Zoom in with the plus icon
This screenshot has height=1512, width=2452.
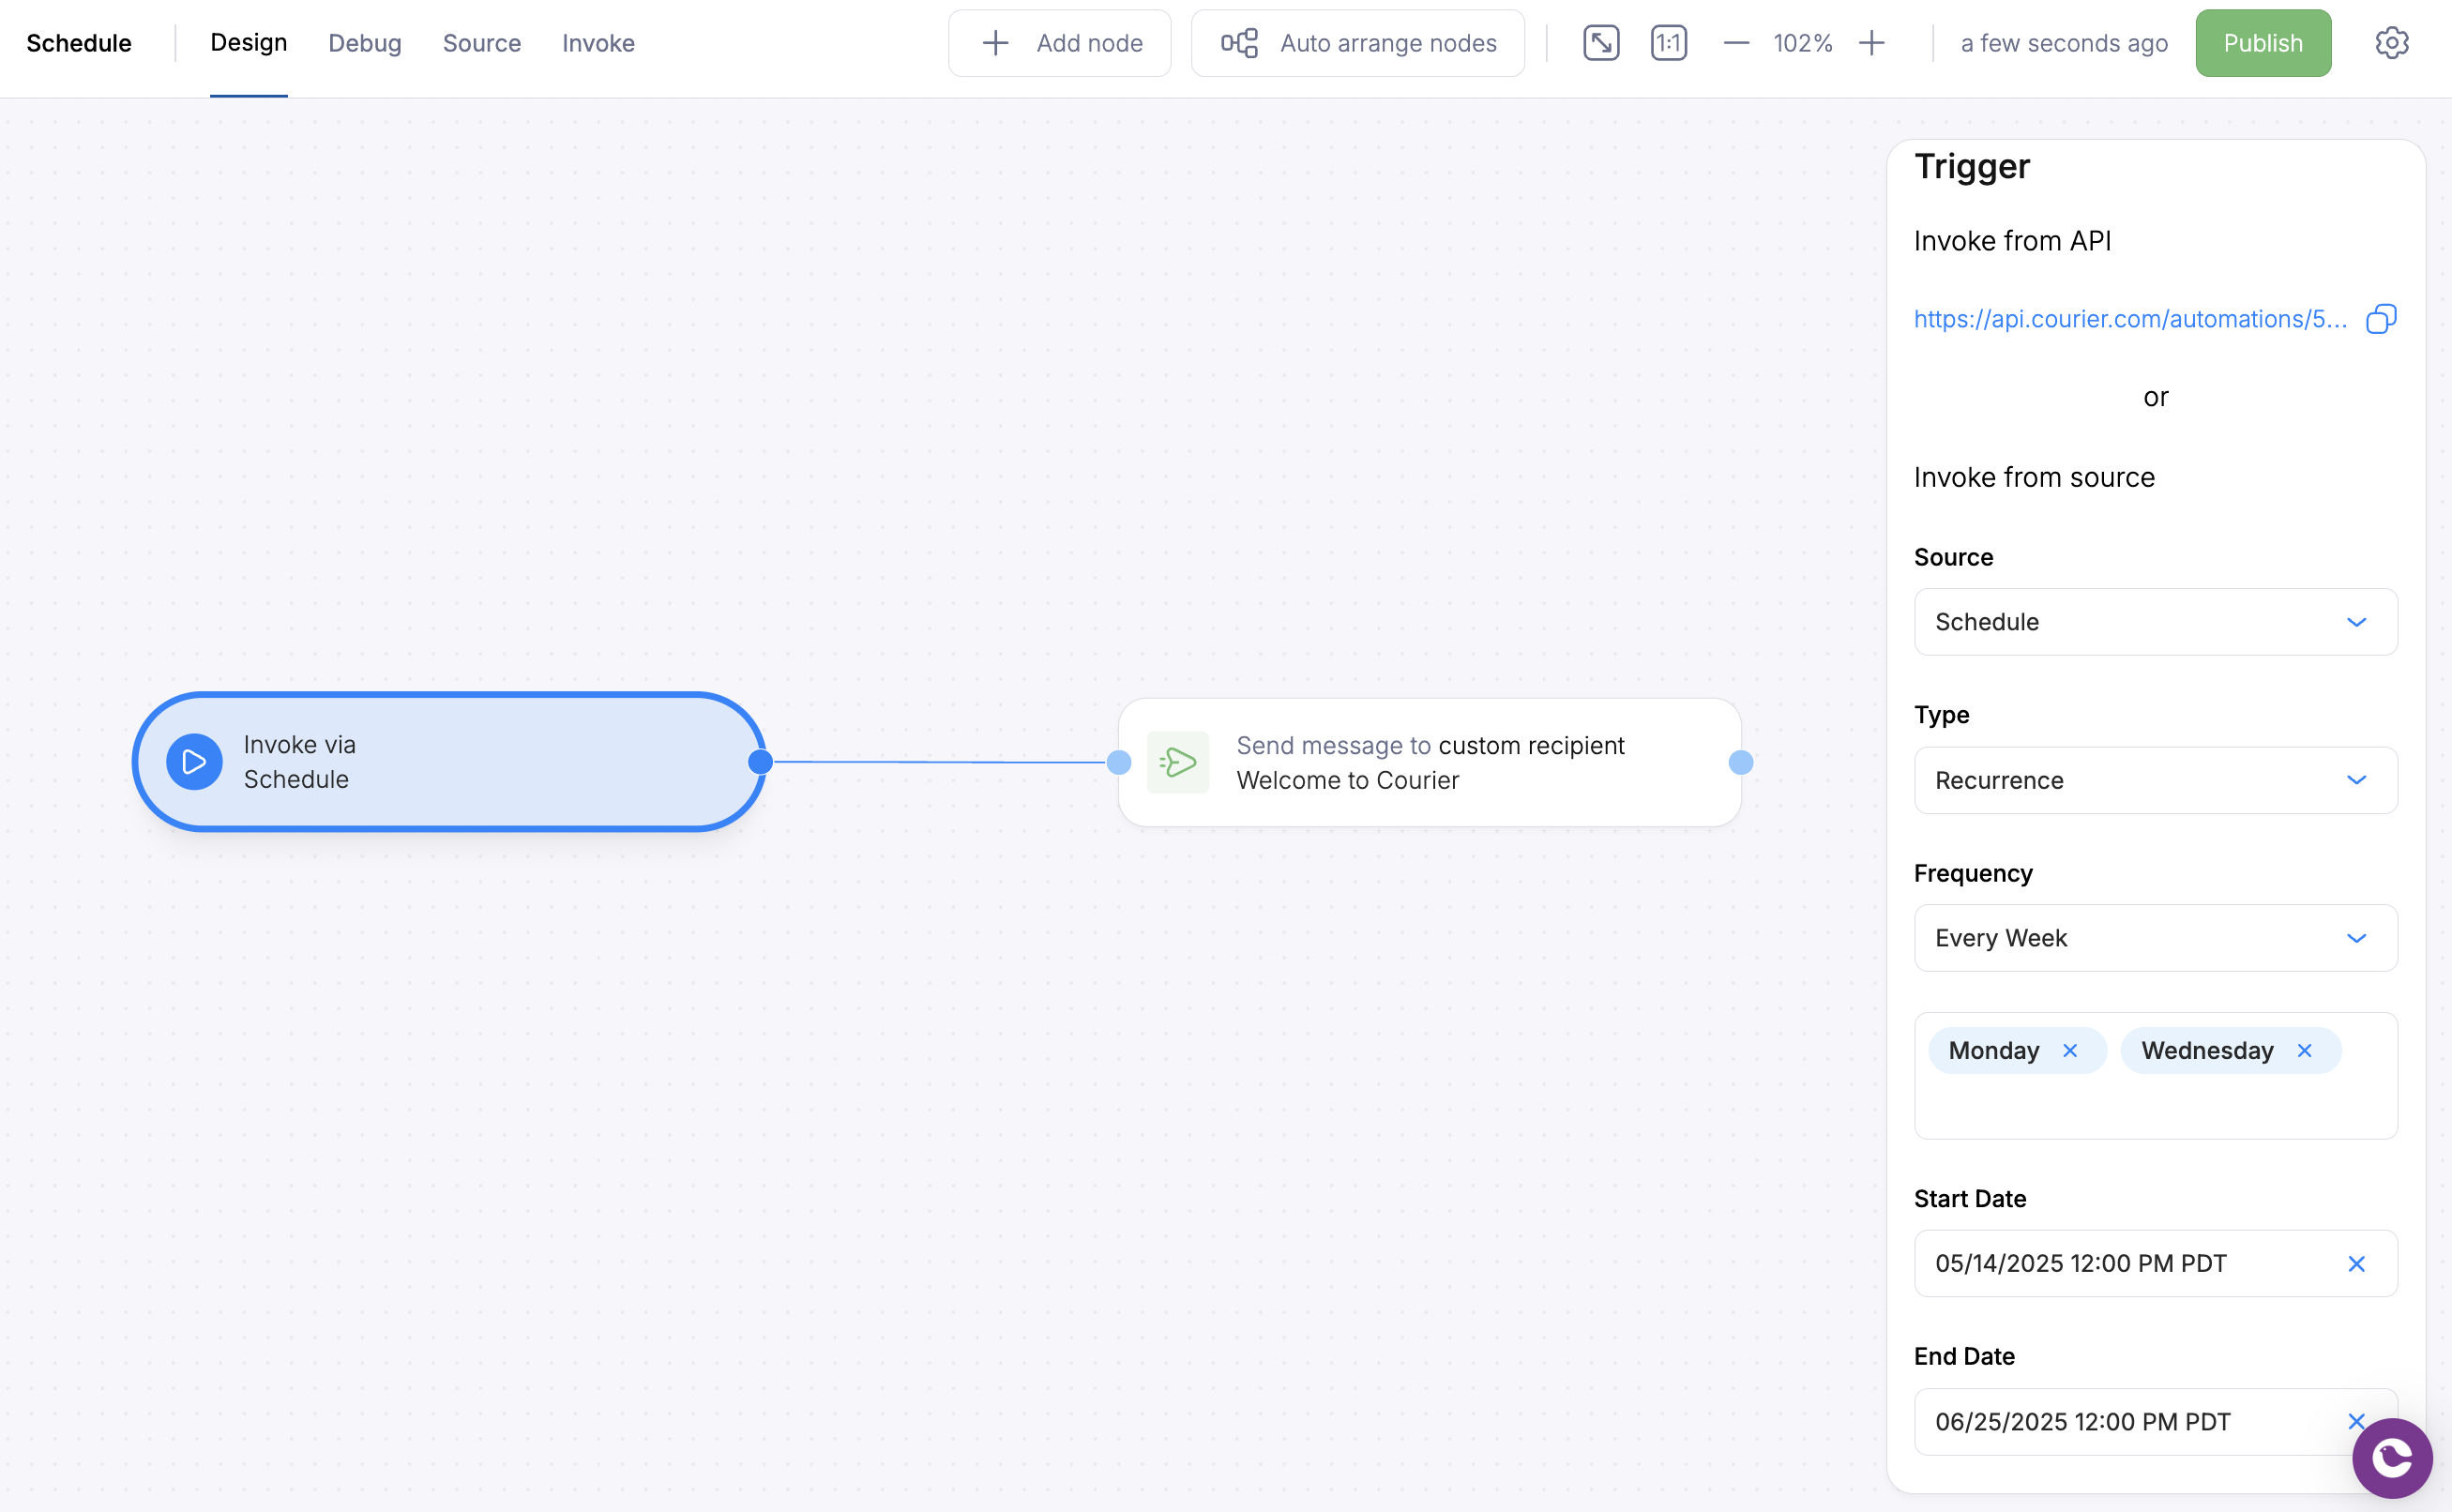tap(1871, 43)
